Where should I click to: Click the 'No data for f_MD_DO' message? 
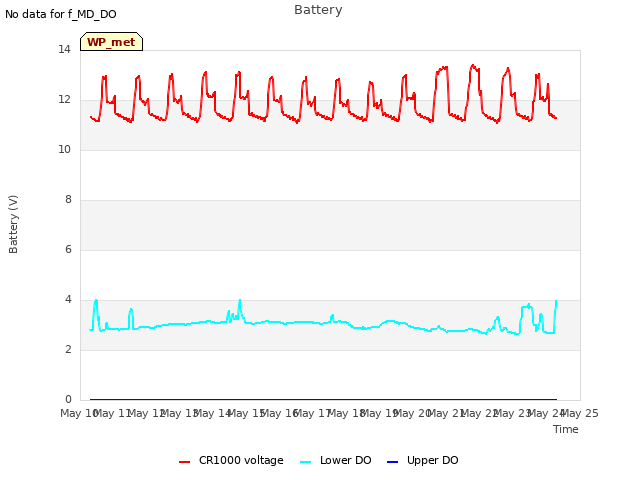click(x=61, y=14)
